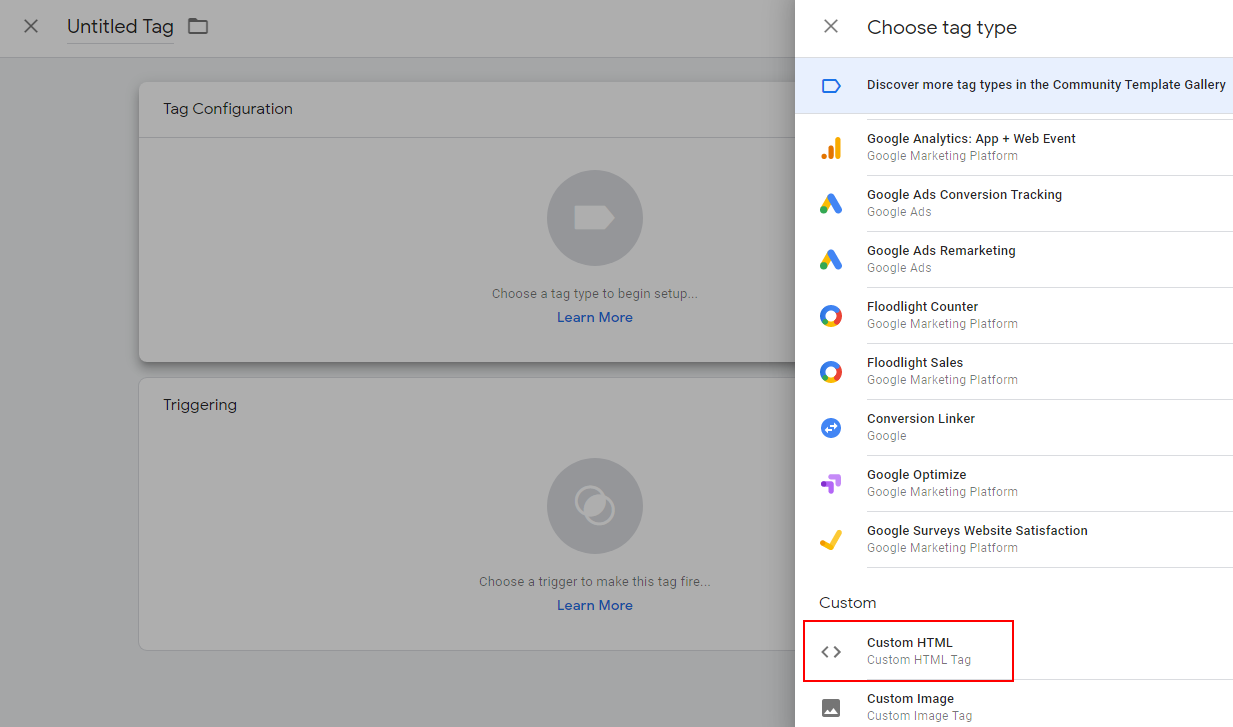This screenshot has height=727, width=1233.
Task: Close the Choose tag type panel
Action: 831,26
